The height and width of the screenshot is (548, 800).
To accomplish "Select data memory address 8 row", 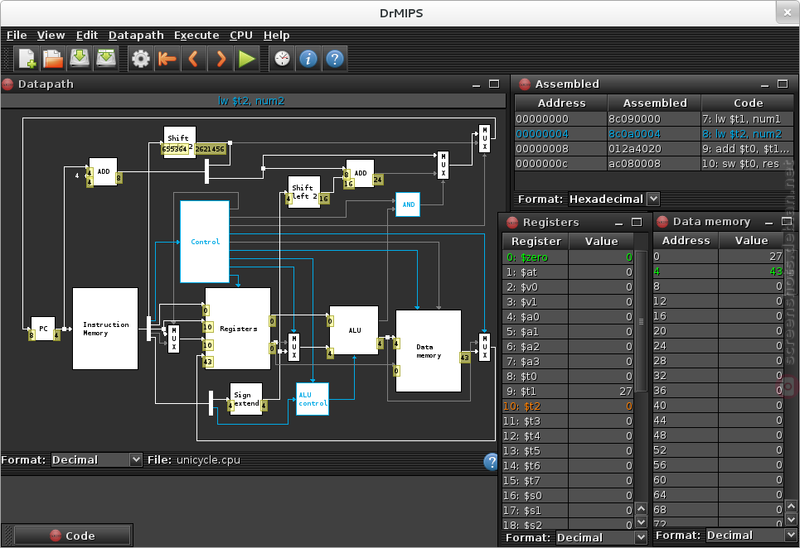I will pos(718,286).
